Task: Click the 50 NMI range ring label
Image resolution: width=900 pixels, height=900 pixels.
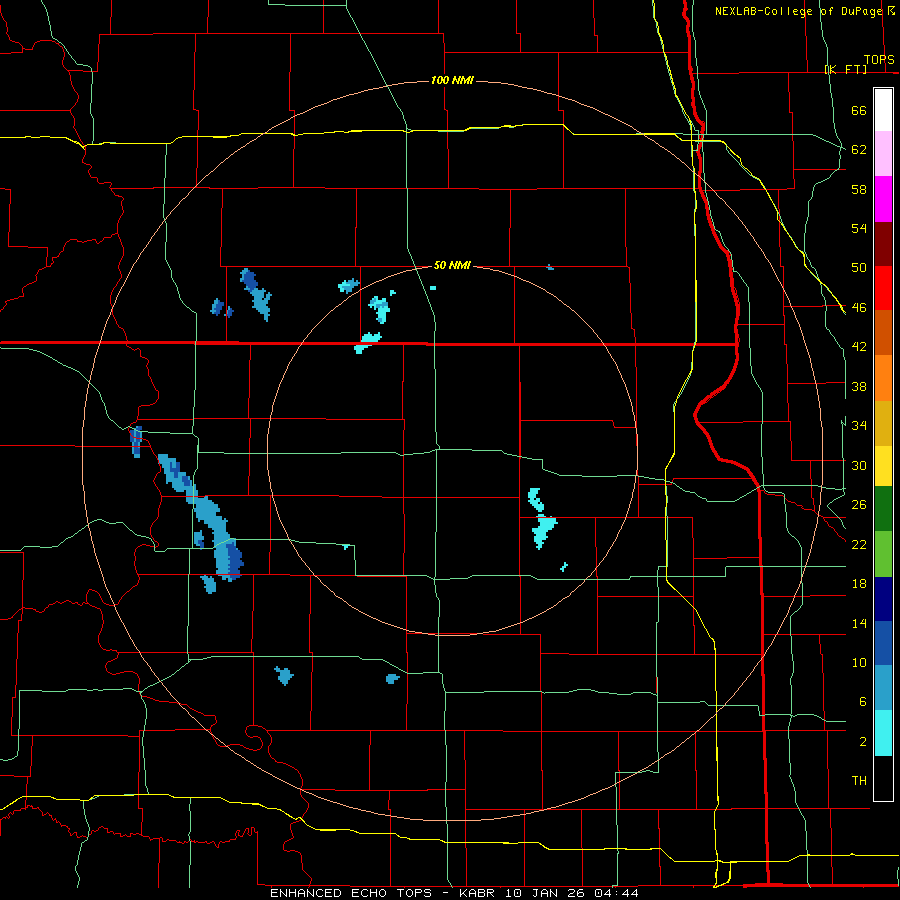Action: [x=452, y=265]
